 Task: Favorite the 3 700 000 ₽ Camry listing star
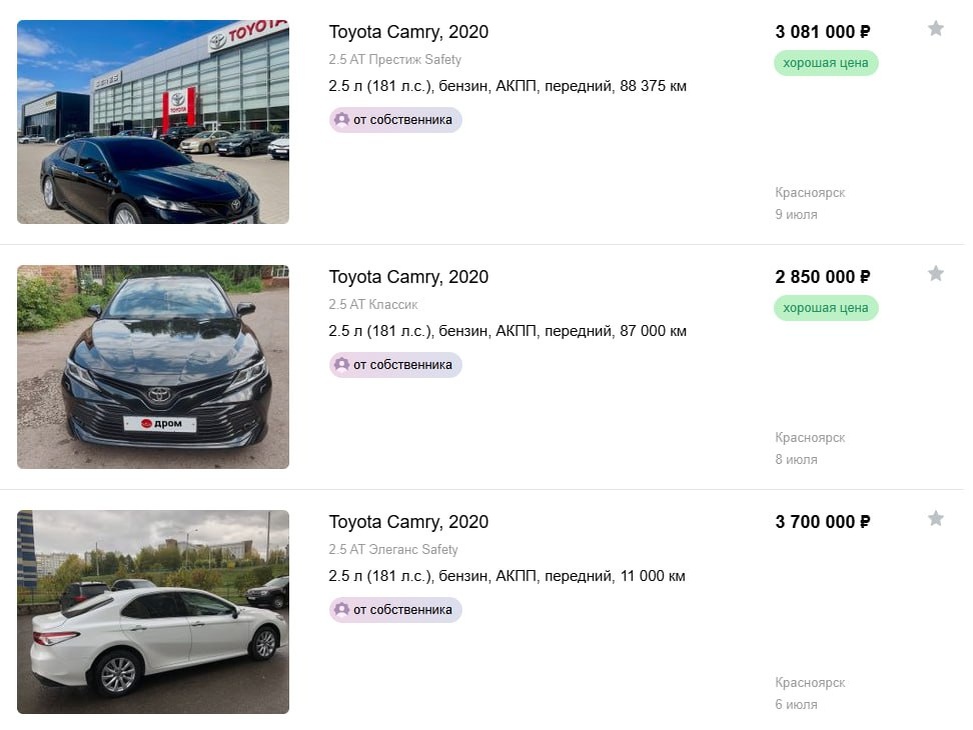coord(936,518)
